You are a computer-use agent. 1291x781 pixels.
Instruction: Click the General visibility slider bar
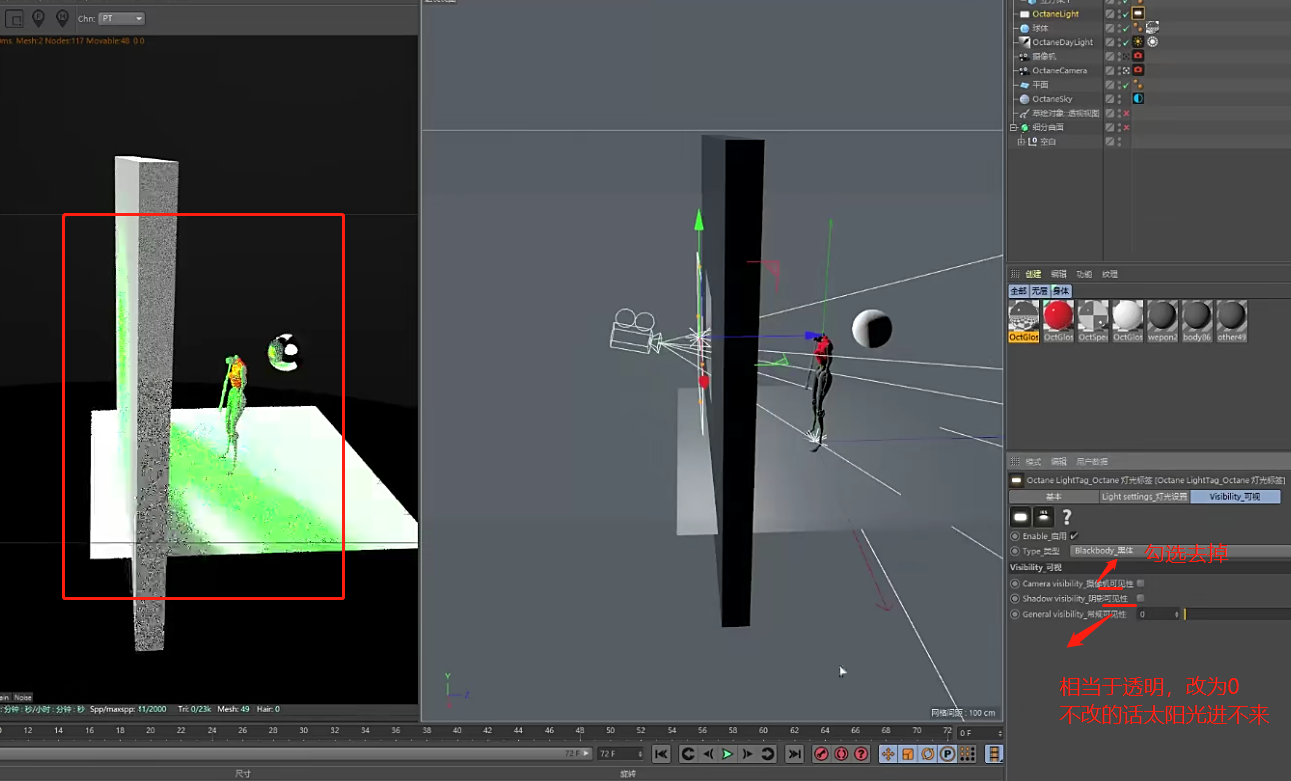coord(1236,614)
